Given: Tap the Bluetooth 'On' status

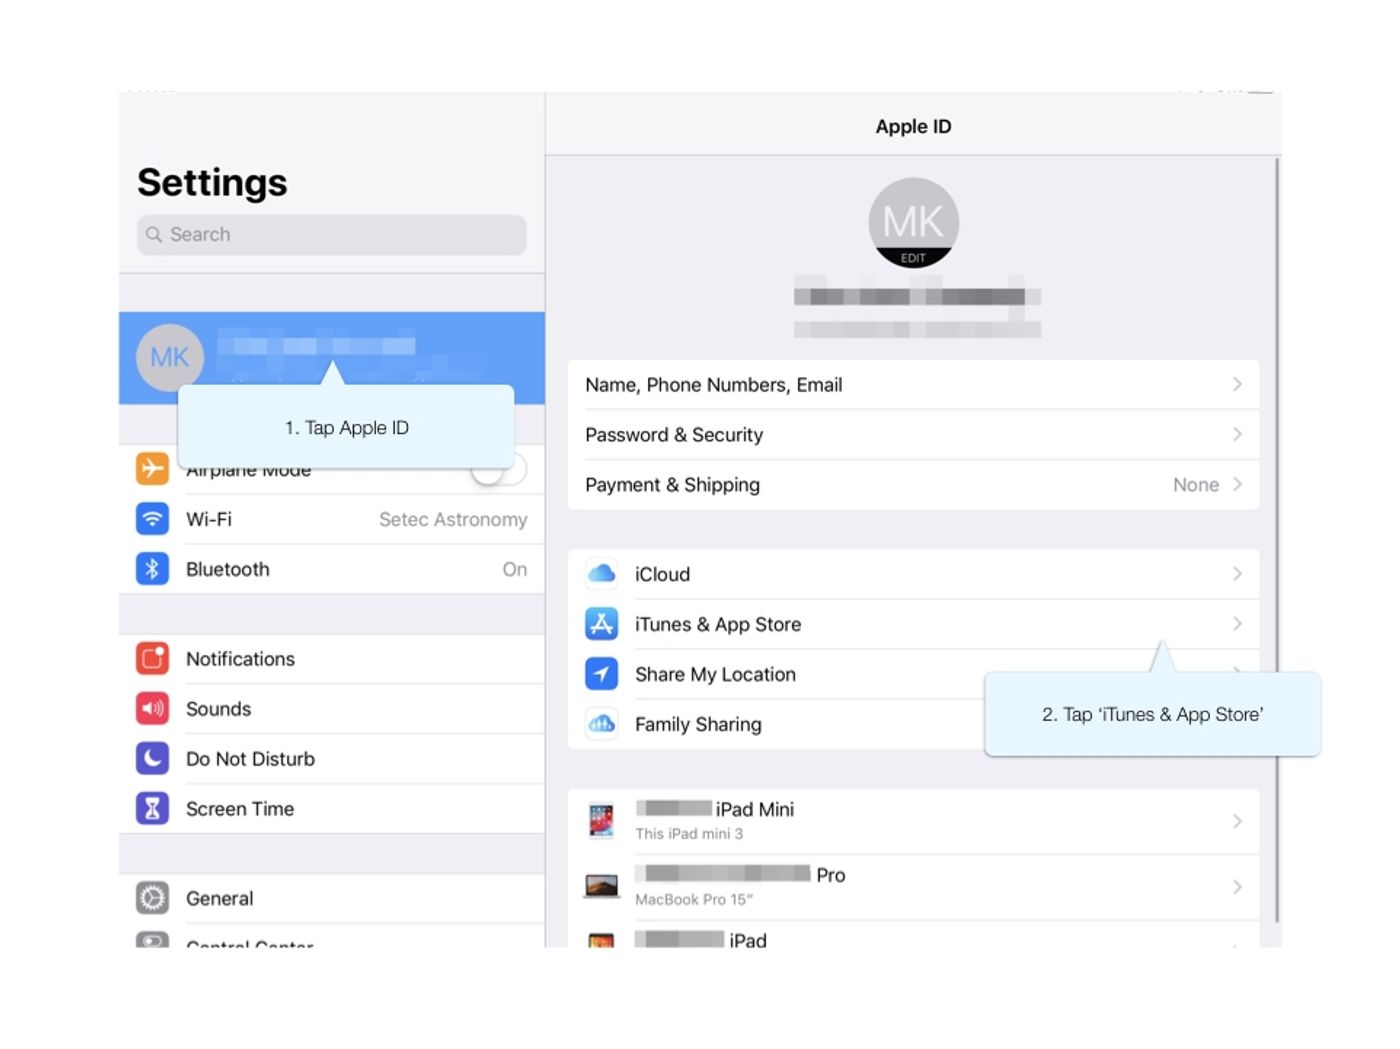Looking at the screenshot, I should [x=515, y=569].
